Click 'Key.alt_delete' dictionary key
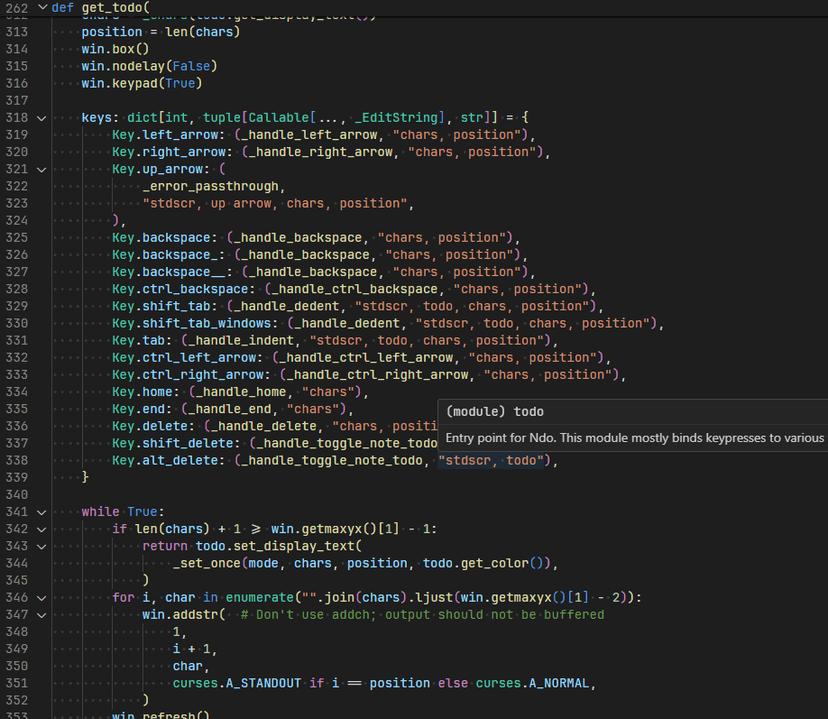Viewport: 828px width, 719px height. click(x=165, y=460)
